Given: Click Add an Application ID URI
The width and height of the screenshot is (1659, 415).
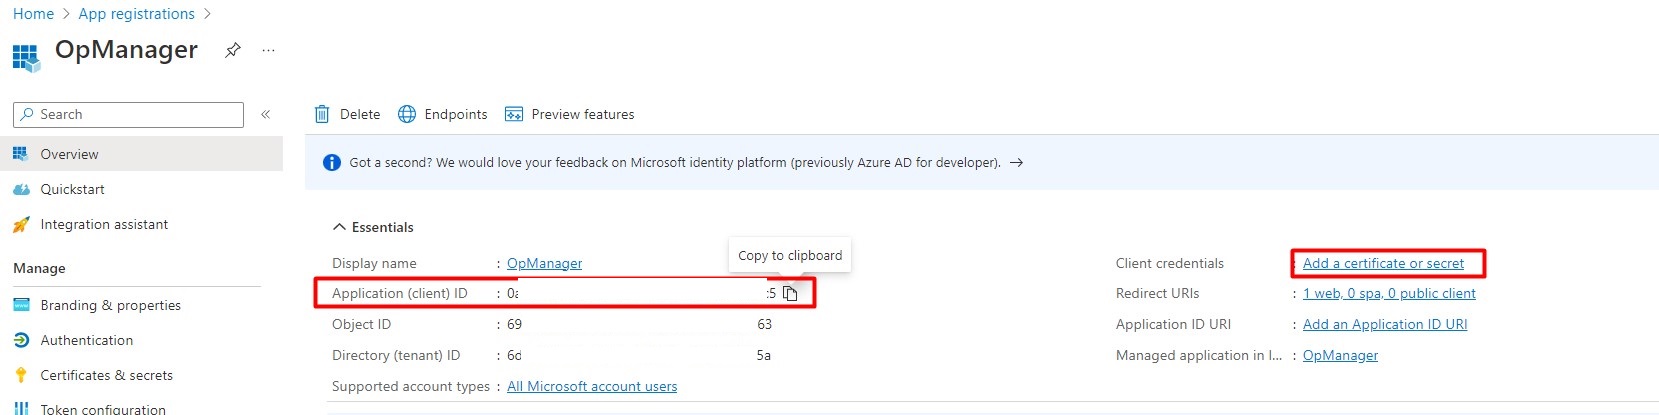Looking at the screenshot, I should coord(1385,324).
